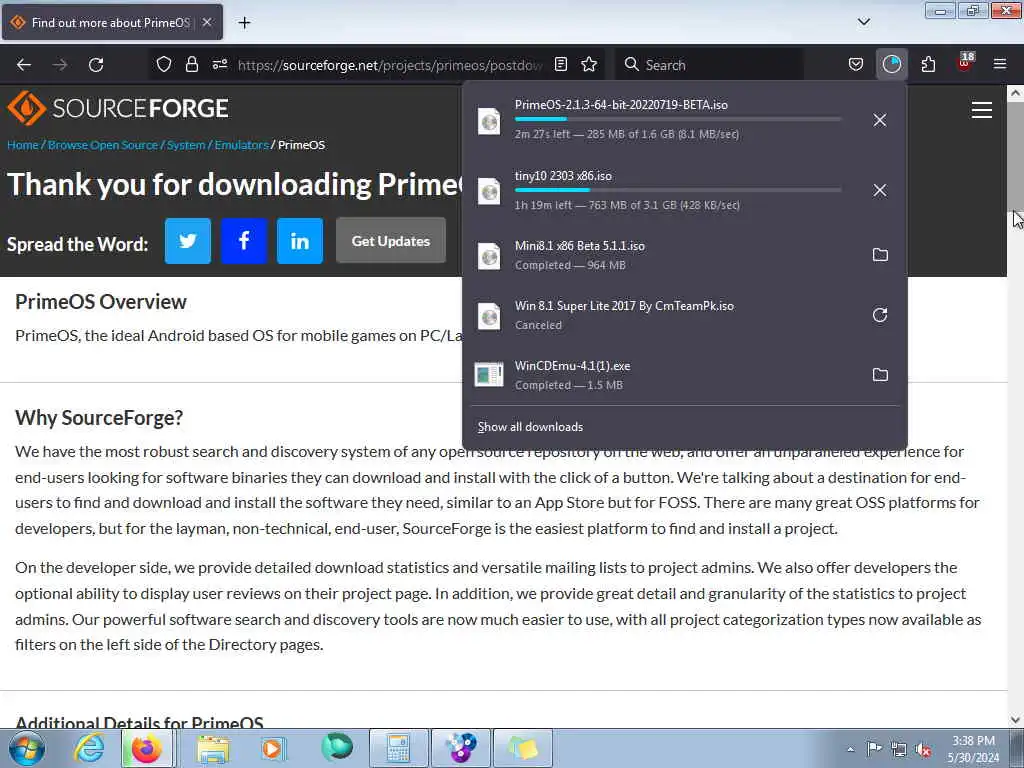Click the sourceforge.net URL address field
1024x768 pixels.
click(390, 65)
